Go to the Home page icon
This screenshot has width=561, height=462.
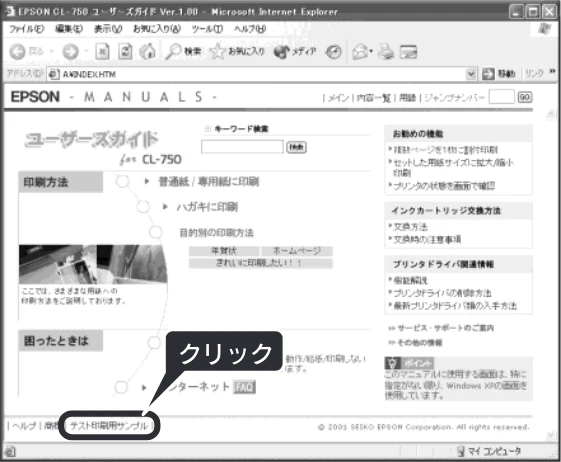click(x=148, y=52)
